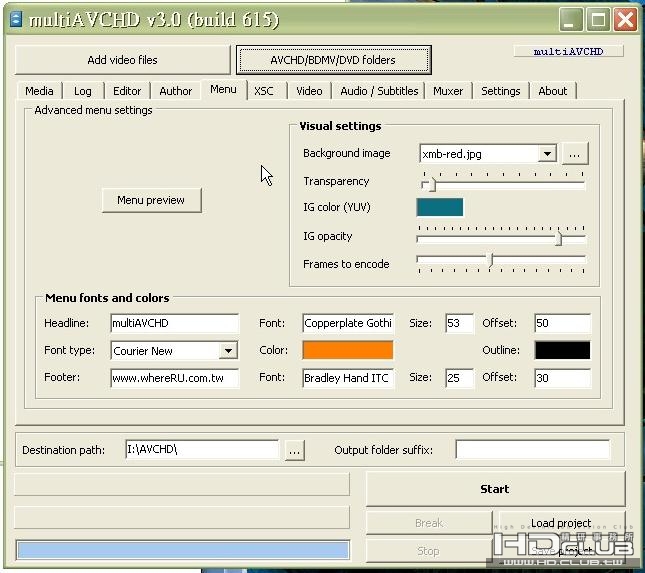Browse for background image with ellipsis button
The image size is (645, 573).
tap(575, 154)
